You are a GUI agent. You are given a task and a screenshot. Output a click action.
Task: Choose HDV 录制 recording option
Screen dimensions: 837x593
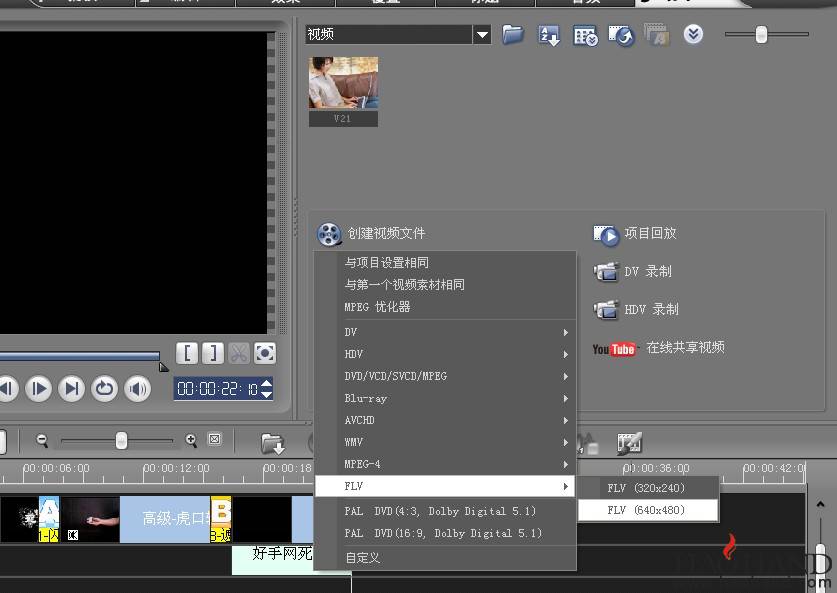(651, 309)
